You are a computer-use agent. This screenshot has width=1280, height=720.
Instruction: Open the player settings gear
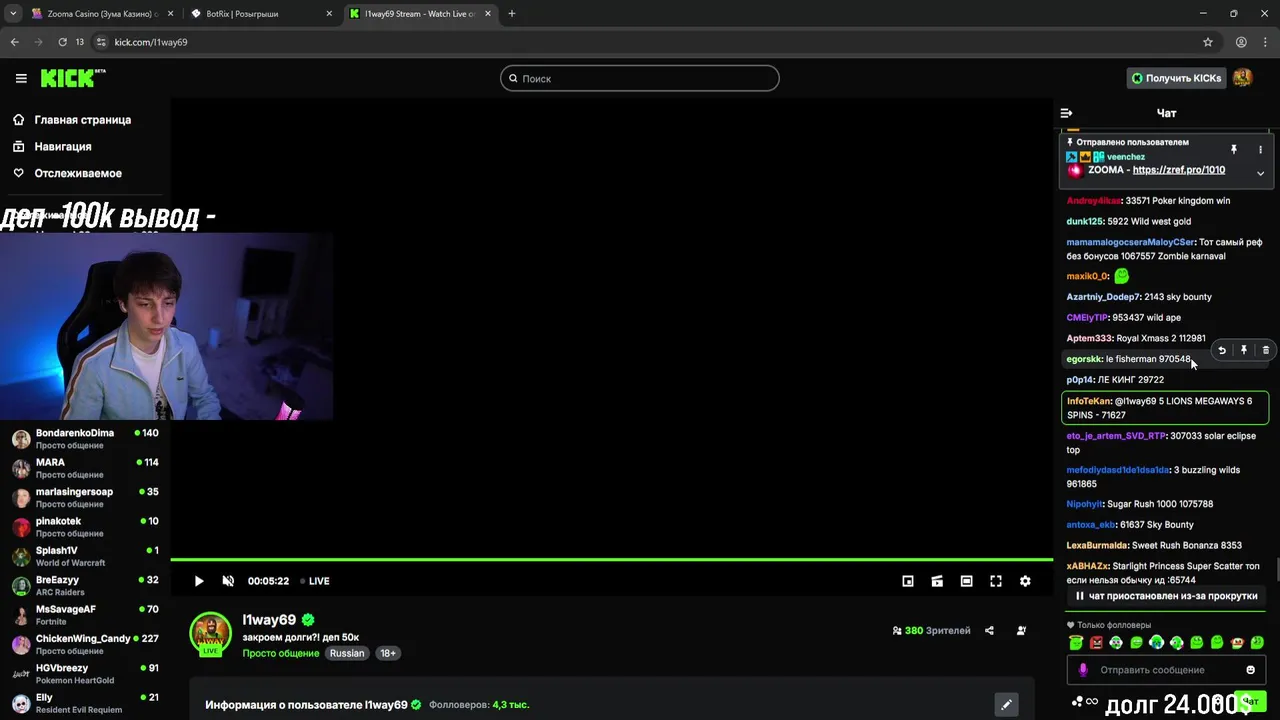tap(1025, 581)
